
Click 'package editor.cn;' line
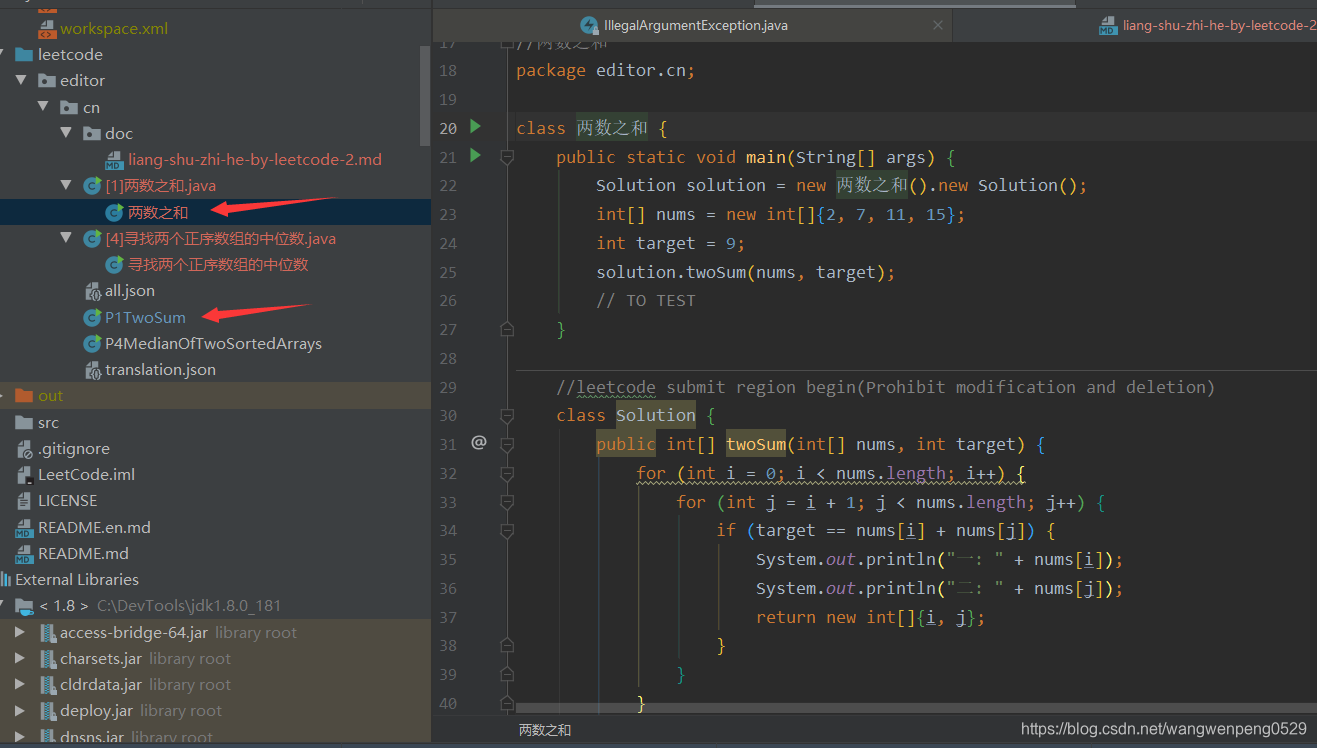605,70
